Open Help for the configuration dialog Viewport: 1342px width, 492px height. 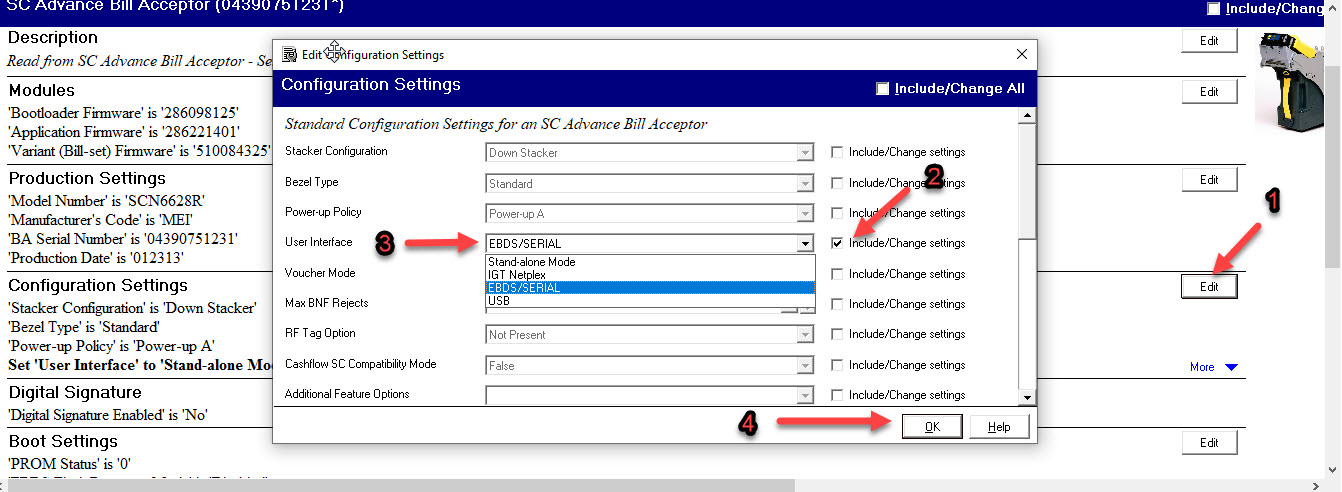tap(999, 427)
